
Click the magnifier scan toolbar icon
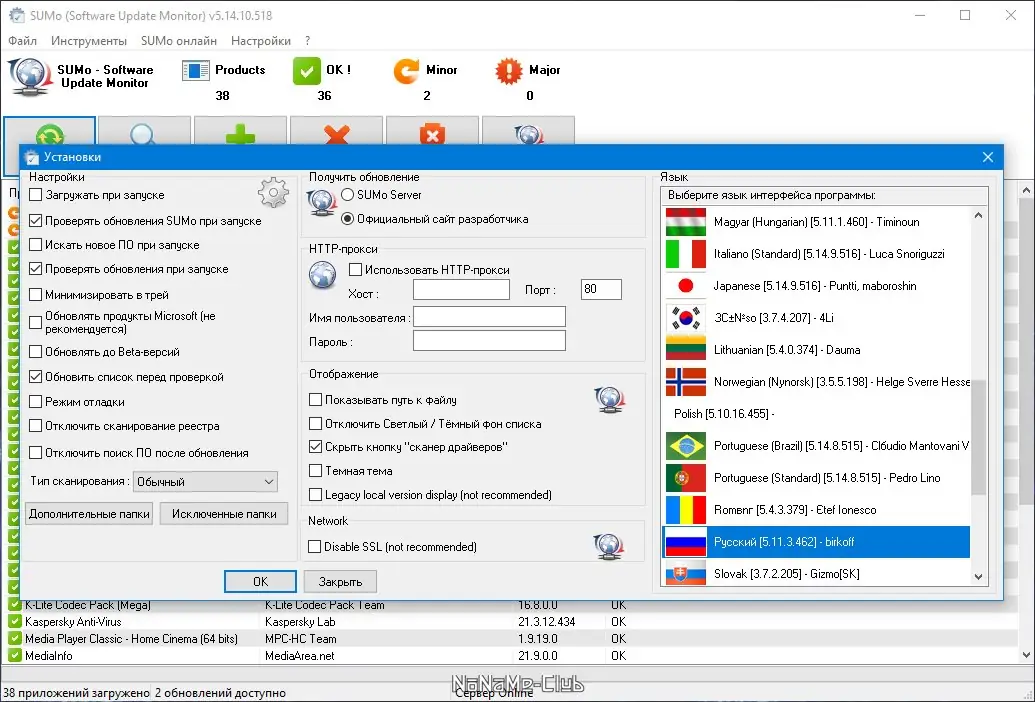(x=144, y=135)
